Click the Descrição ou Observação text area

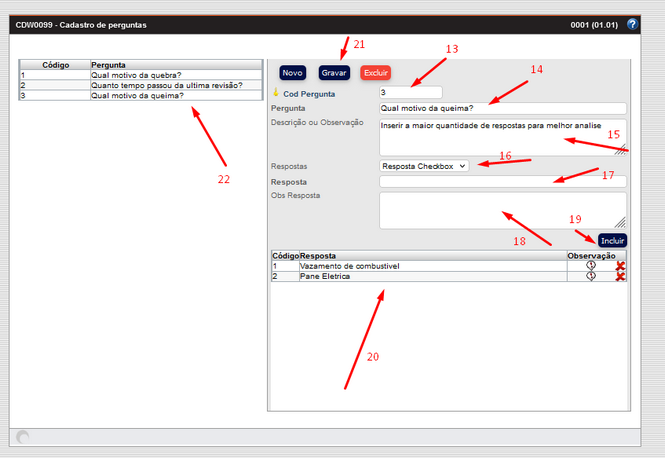(x=500, y=137)
